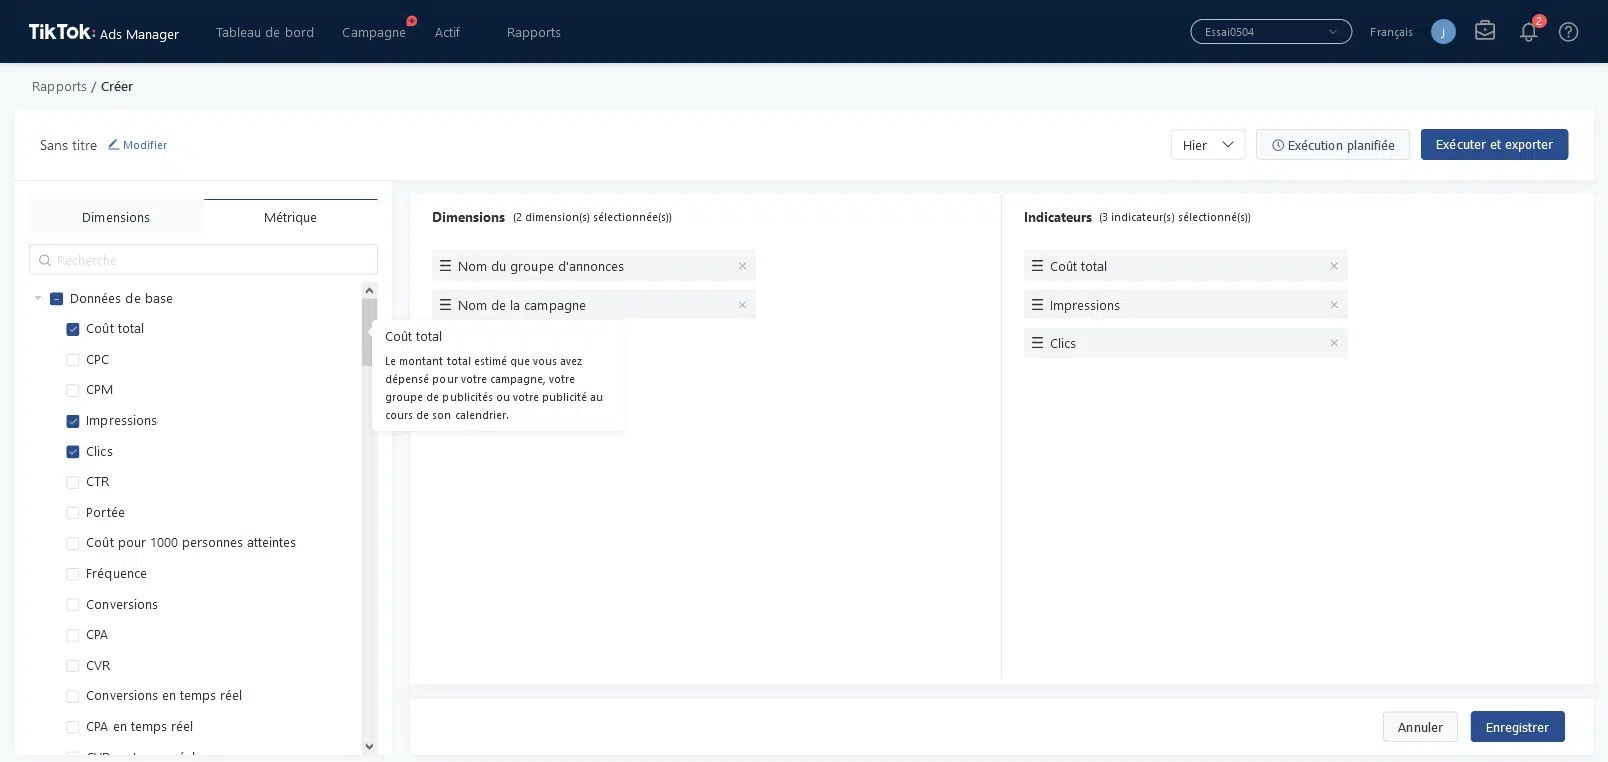Open the notifications bell icon
The image size is (1608, 762).
pyautogui.click(x=1528, y=32)
